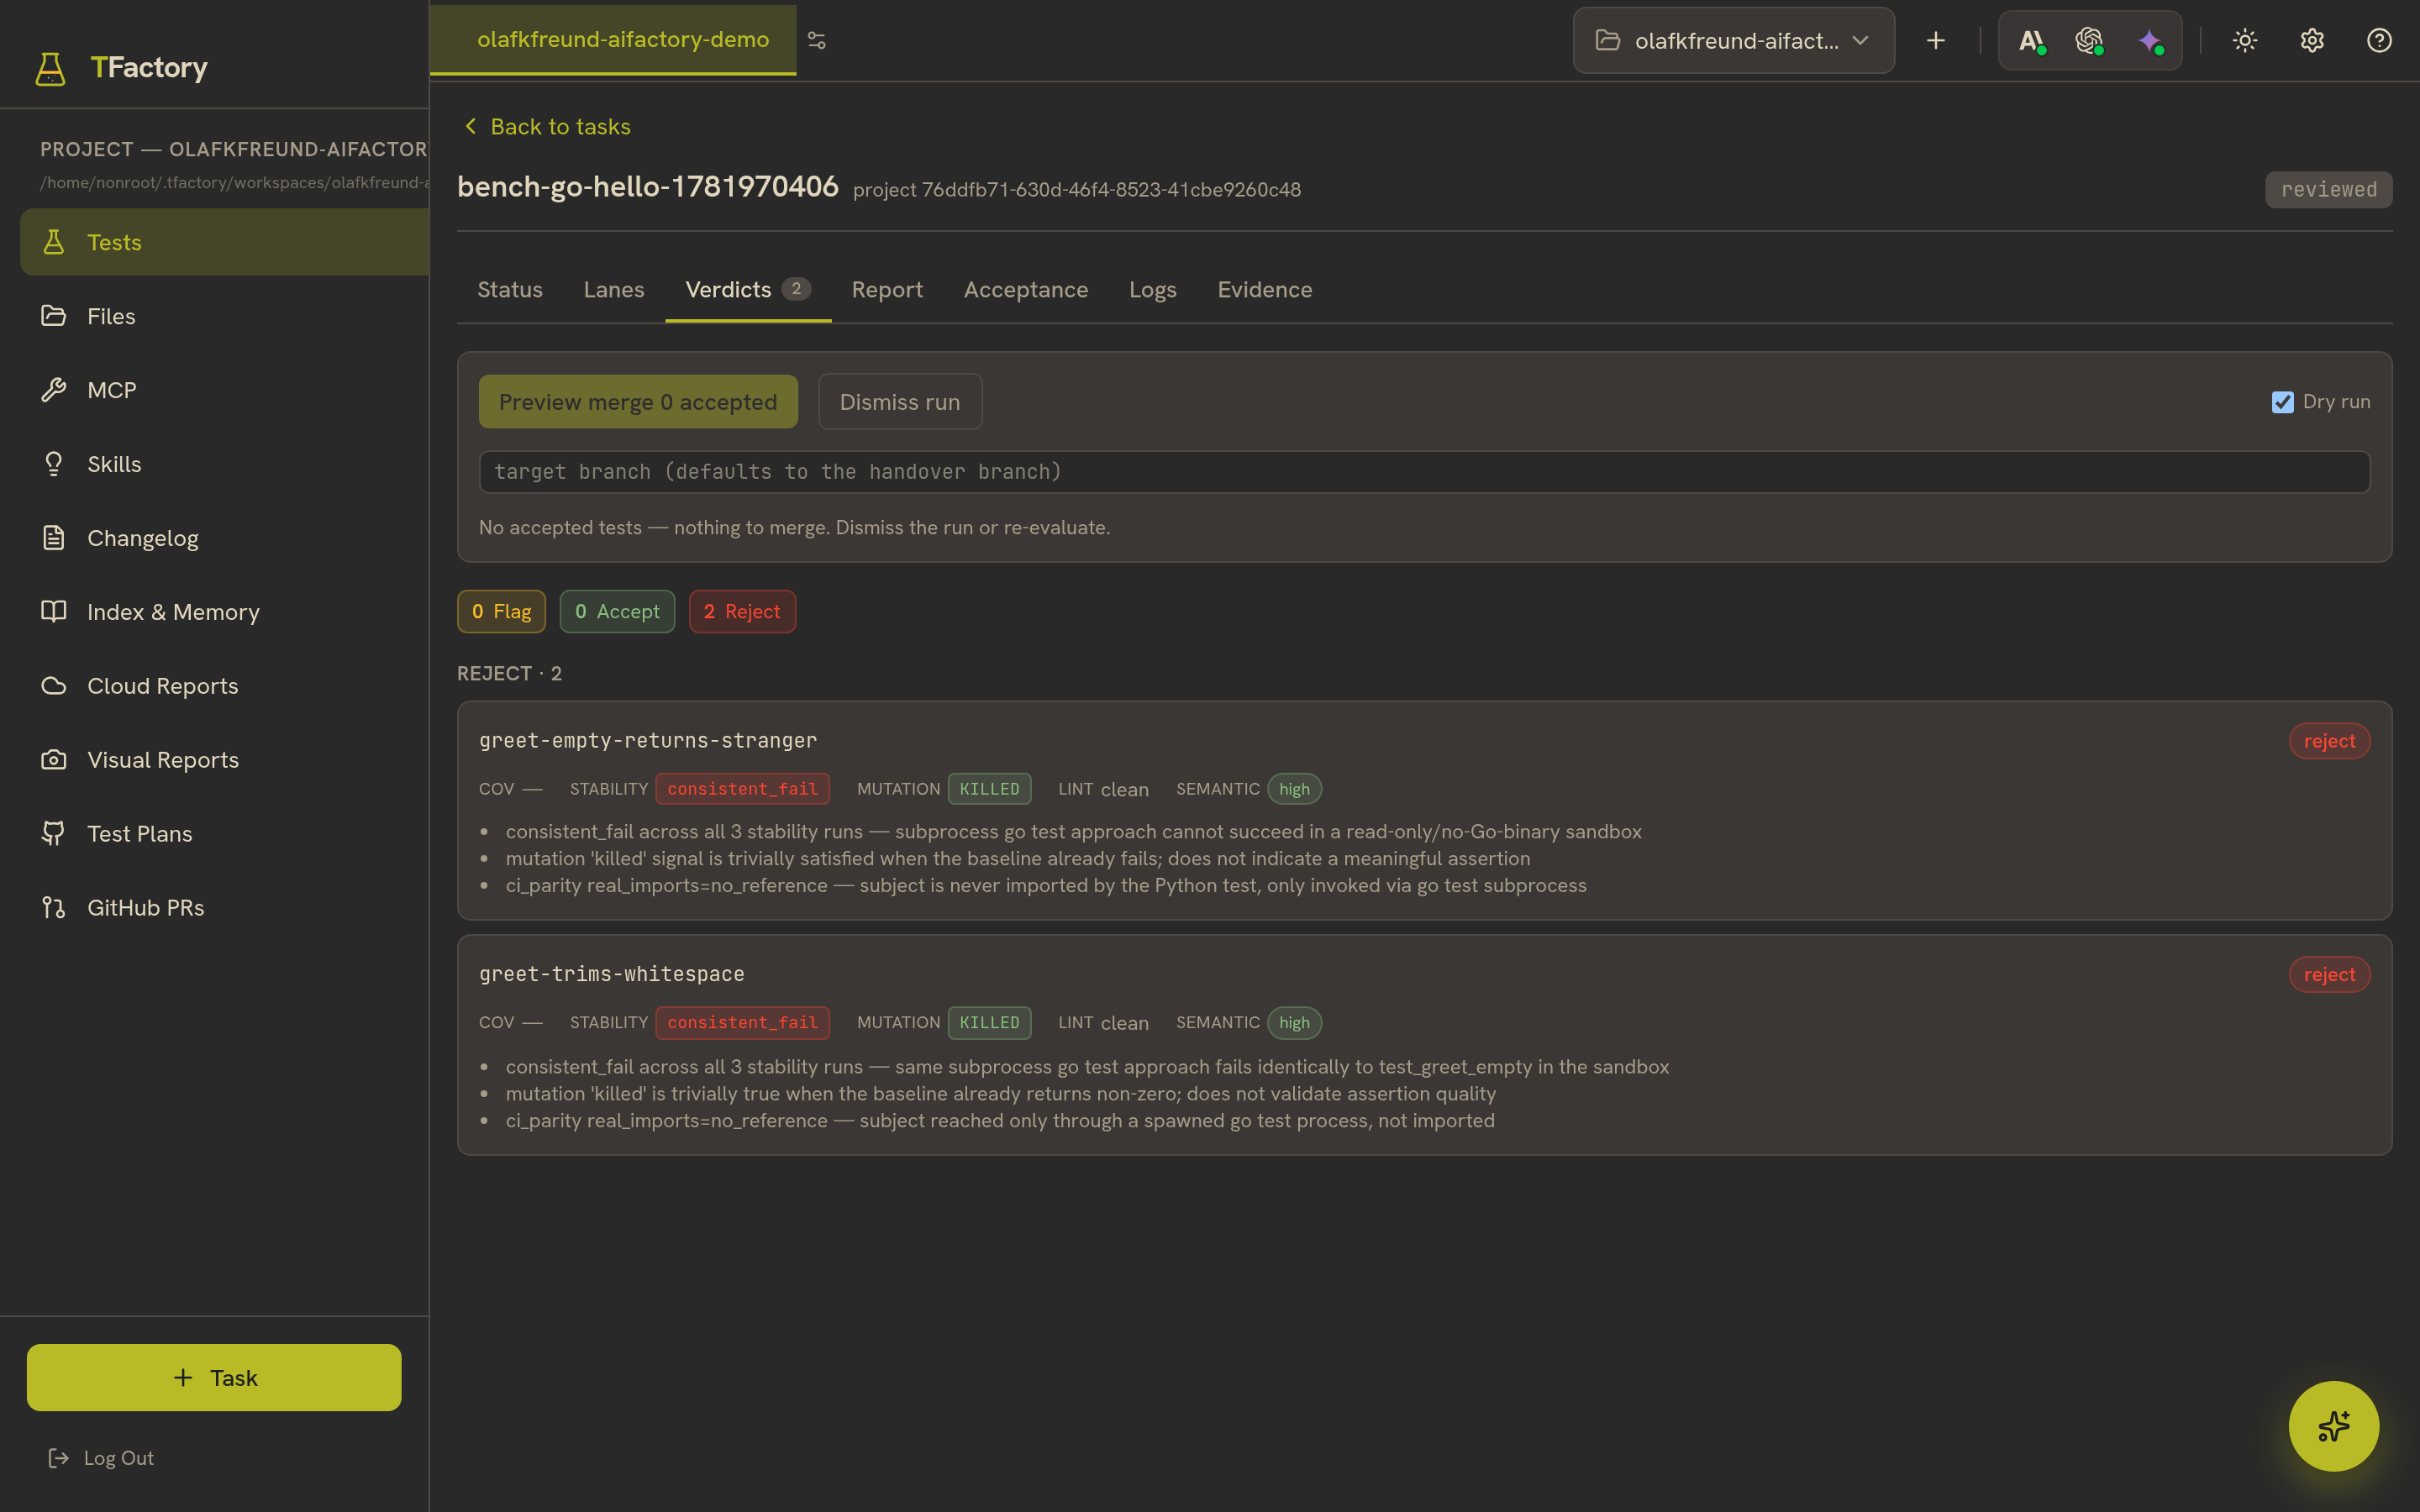The width and height of the screenshot is (2420, 1512).
Task: Open Tests in the sidebar
Action: pyautogui.click(x=225, y=242)
